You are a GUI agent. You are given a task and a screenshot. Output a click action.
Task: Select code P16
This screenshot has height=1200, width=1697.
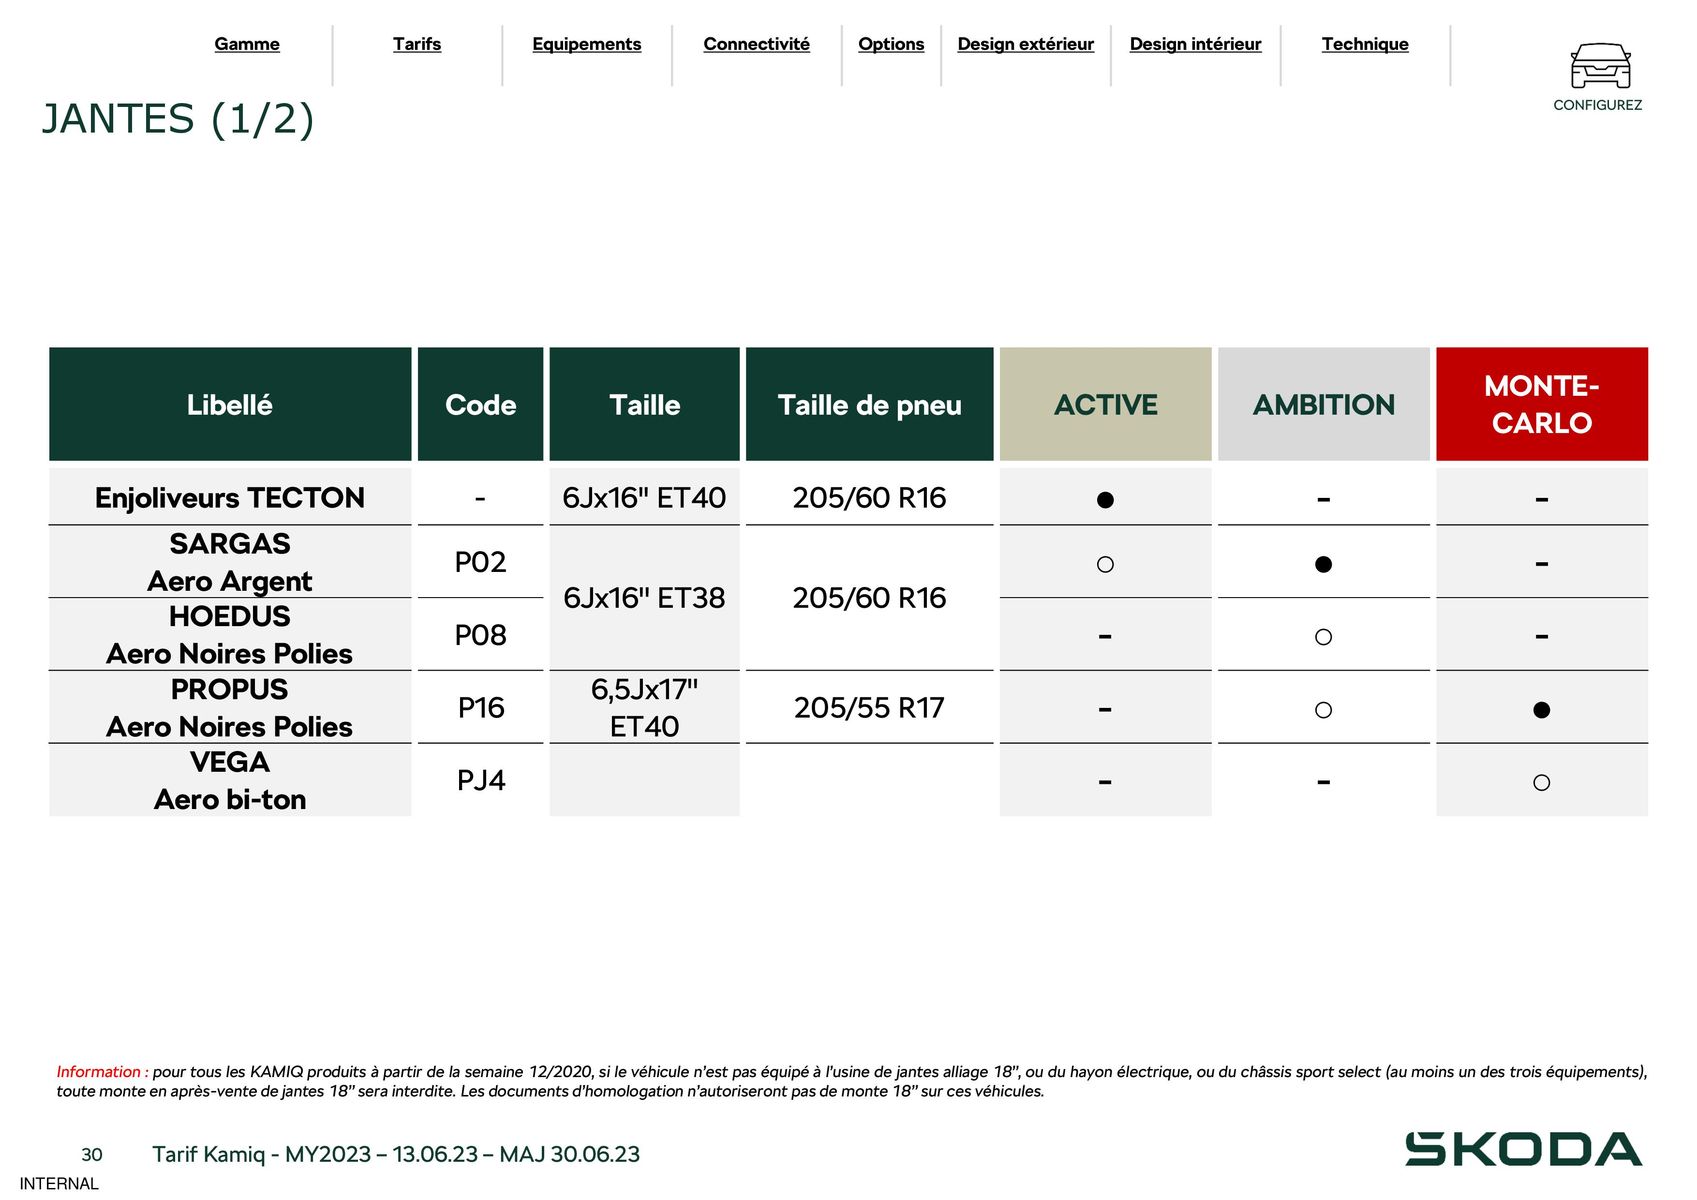pos(481,708)
